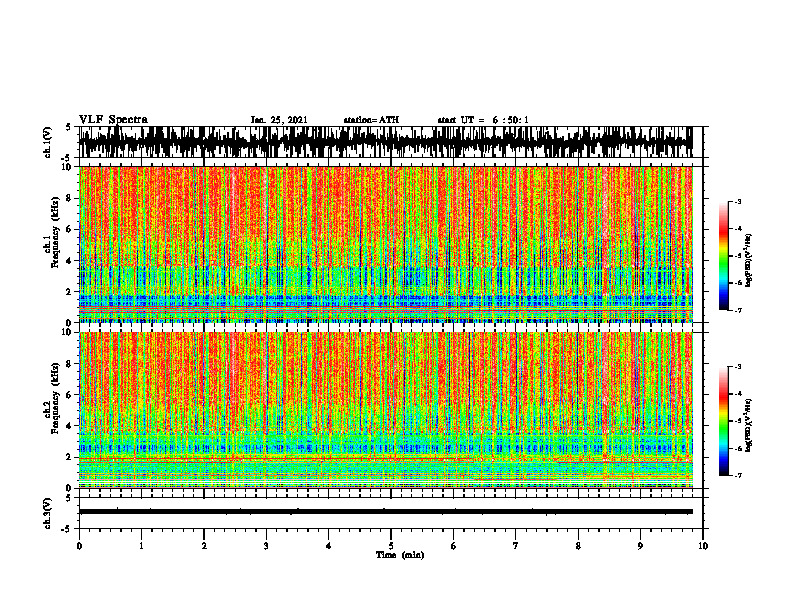Click the "10" frequency tick of ch.1 spectrogram
The height and width of the screenshot is (612, 792).
click(68, 167)
